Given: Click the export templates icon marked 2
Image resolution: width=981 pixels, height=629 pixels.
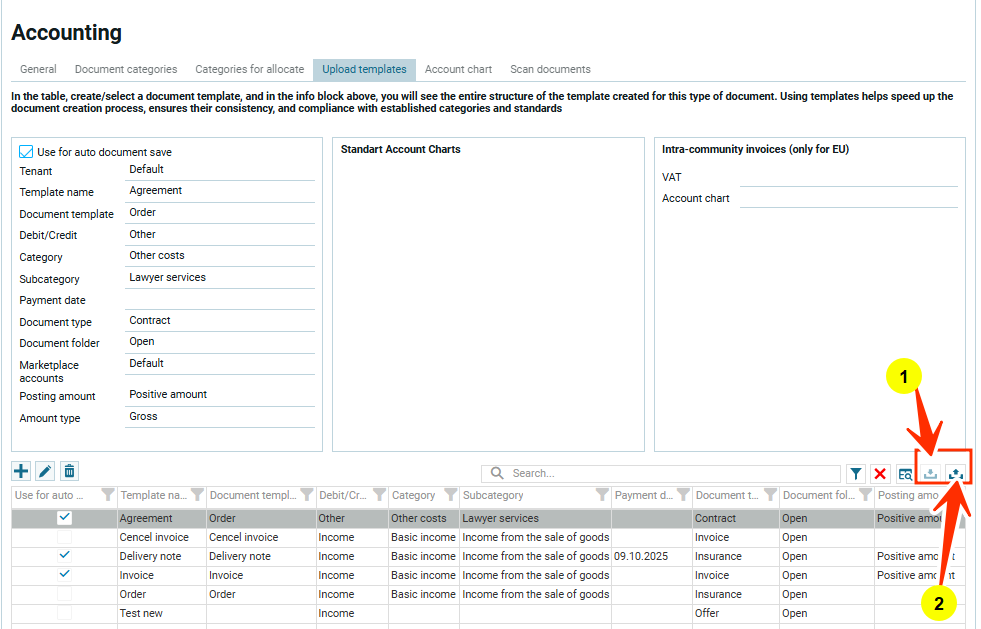Looking at the screenshot, I should coord(956,474).
